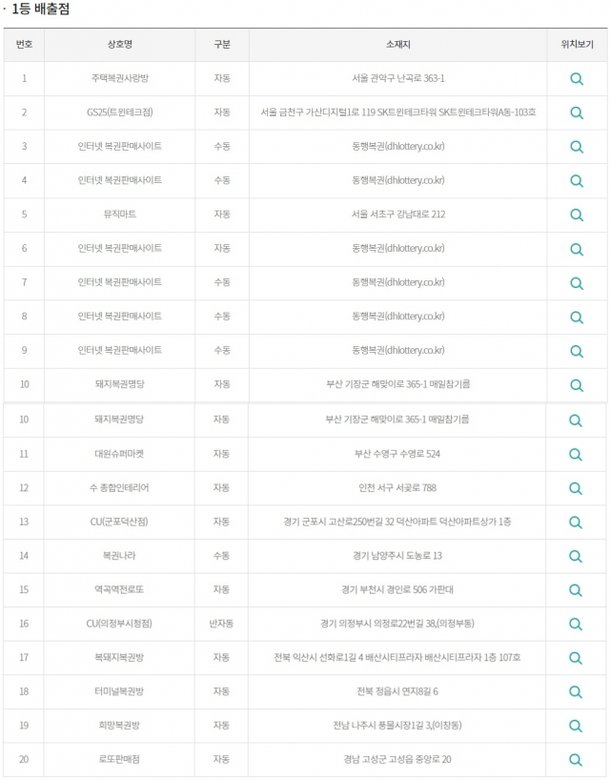Image resolution: width=610 pixels, height=780 pixels.
Task: Click magnifier icon for GS25(트윈테크점)
Action: tap(576, 113)
